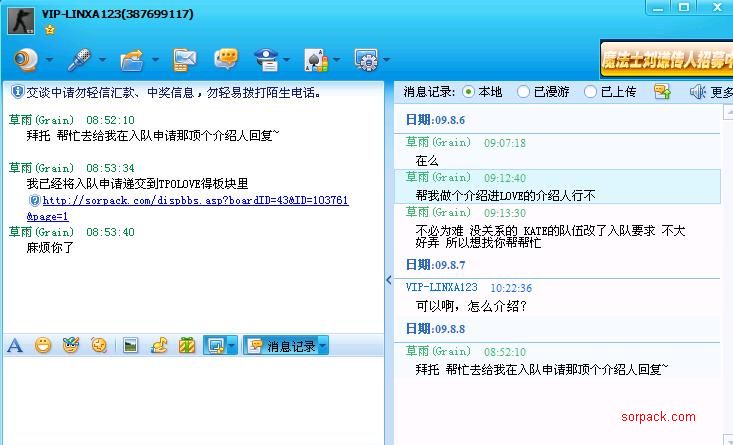Collapse the message history panel splitter arrow
Image resolution: width=733 pixels, height=445 pixels.
click(389, 282)
